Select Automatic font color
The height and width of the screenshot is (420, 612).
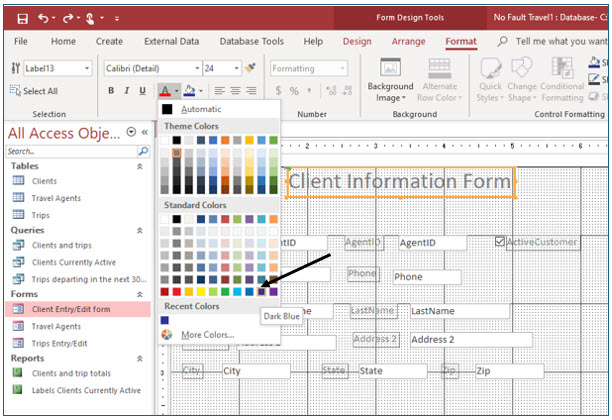point(219,109)
